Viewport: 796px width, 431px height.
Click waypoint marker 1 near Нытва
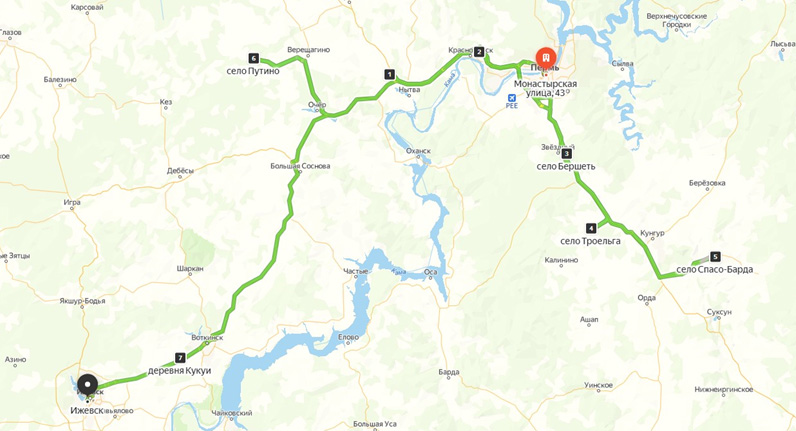(x=389, y=75)
